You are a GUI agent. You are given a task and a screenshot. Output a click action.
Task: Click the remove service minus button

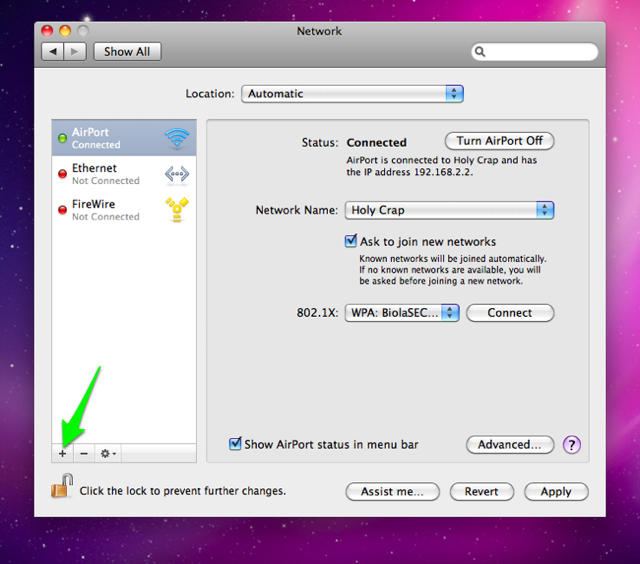(x=84, y=453)
